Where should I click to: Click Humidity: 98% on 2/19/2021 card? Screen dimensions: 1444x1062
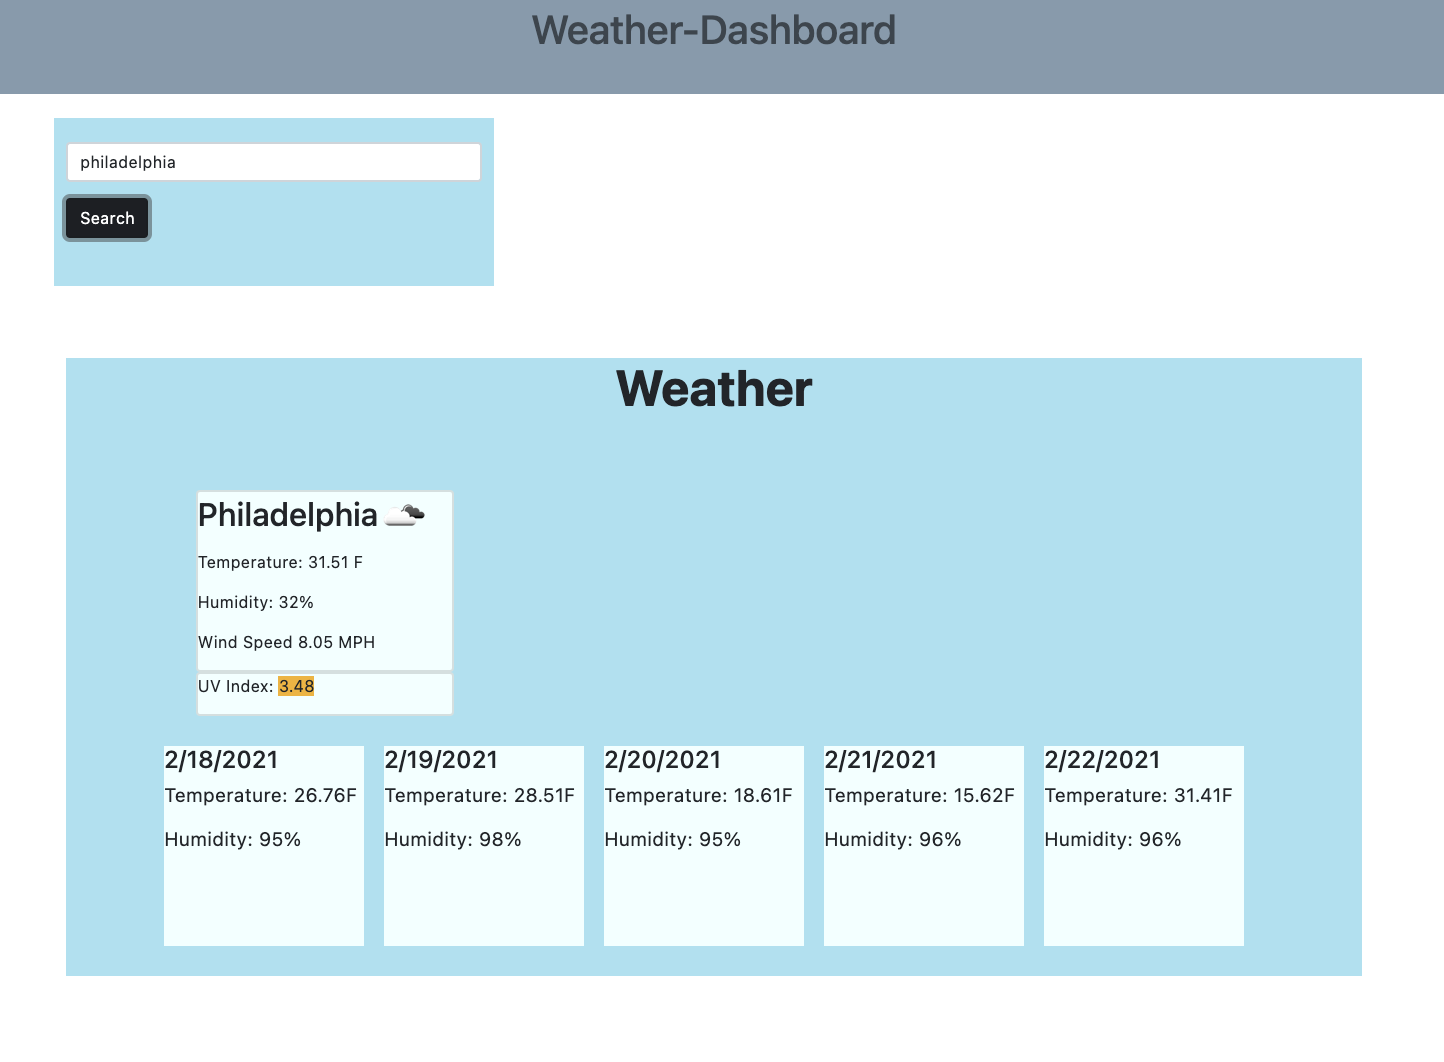click(x=453, y=840)
